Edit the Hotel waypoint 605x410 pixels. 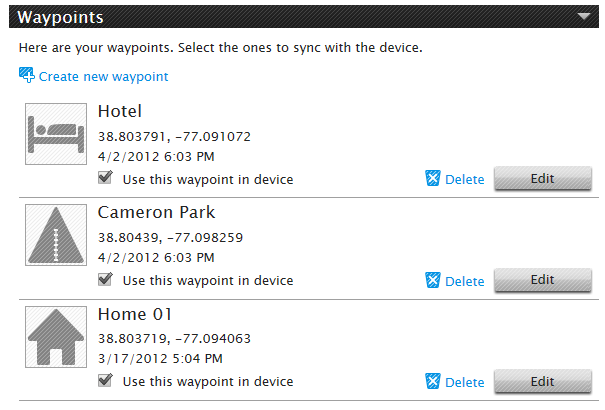pyautogui.click(x=542, y=178)
